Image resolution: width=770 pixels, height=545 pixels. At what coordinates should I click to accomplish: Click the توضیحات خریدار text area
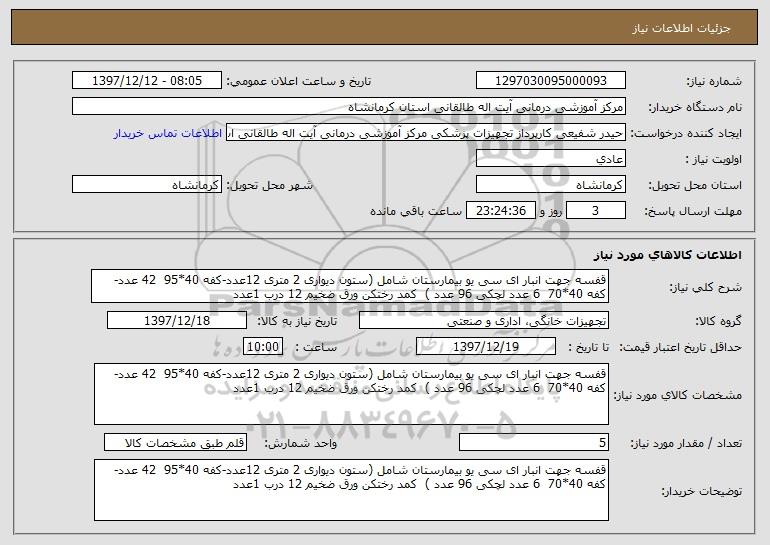[351, 490]
